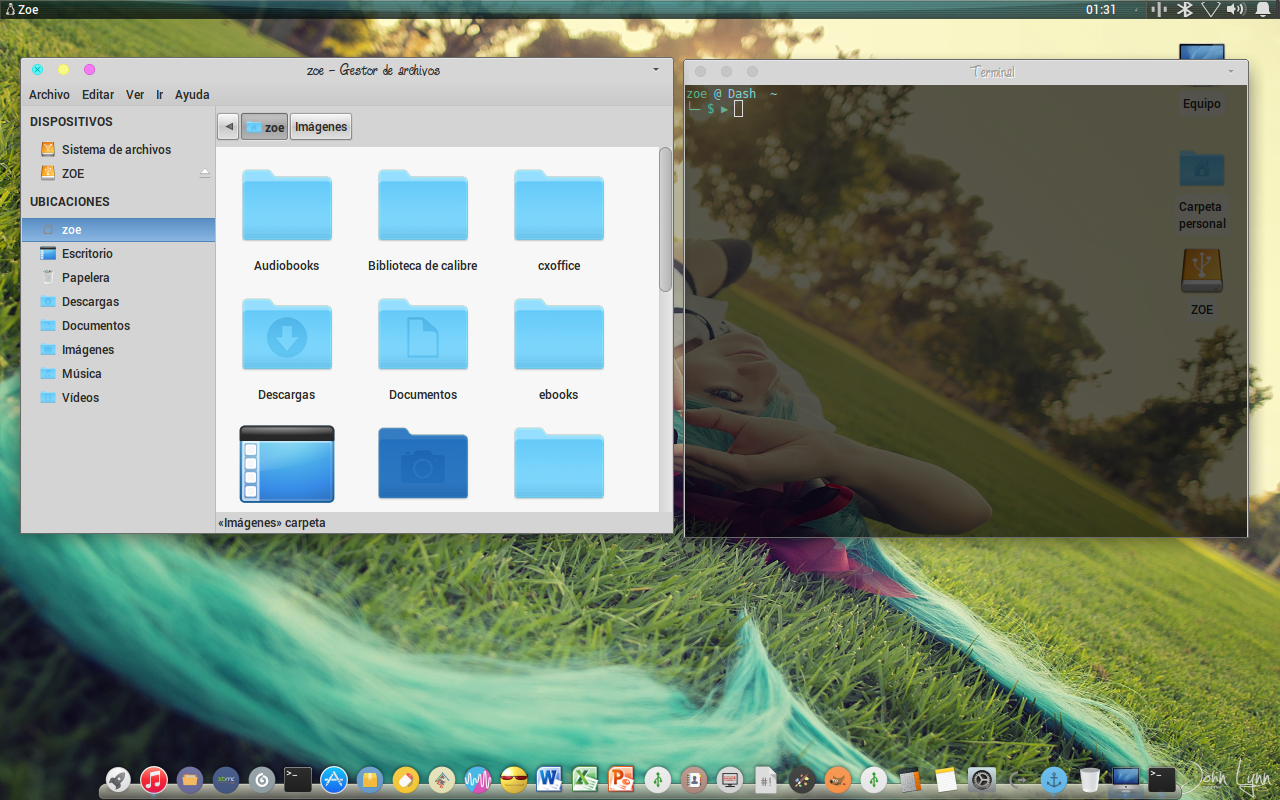Open first terminal icon next to App Store
The image size is (1280, 800).
tap(298, 780)
